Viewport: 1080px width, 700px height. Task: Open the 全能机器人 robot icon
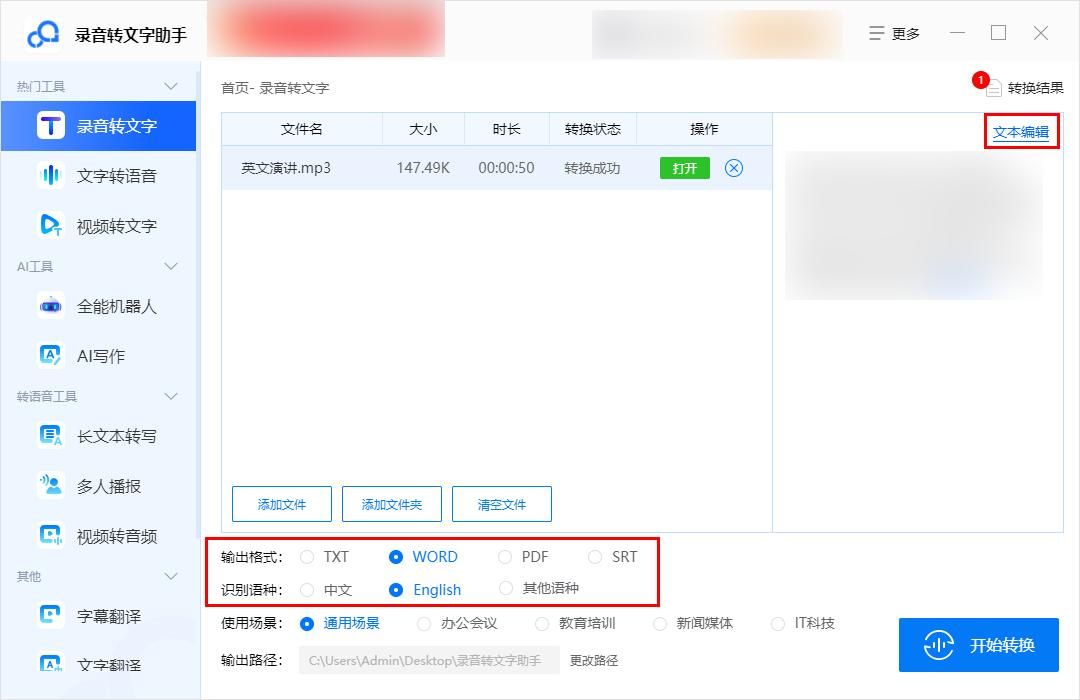click(x=50, y=306)
